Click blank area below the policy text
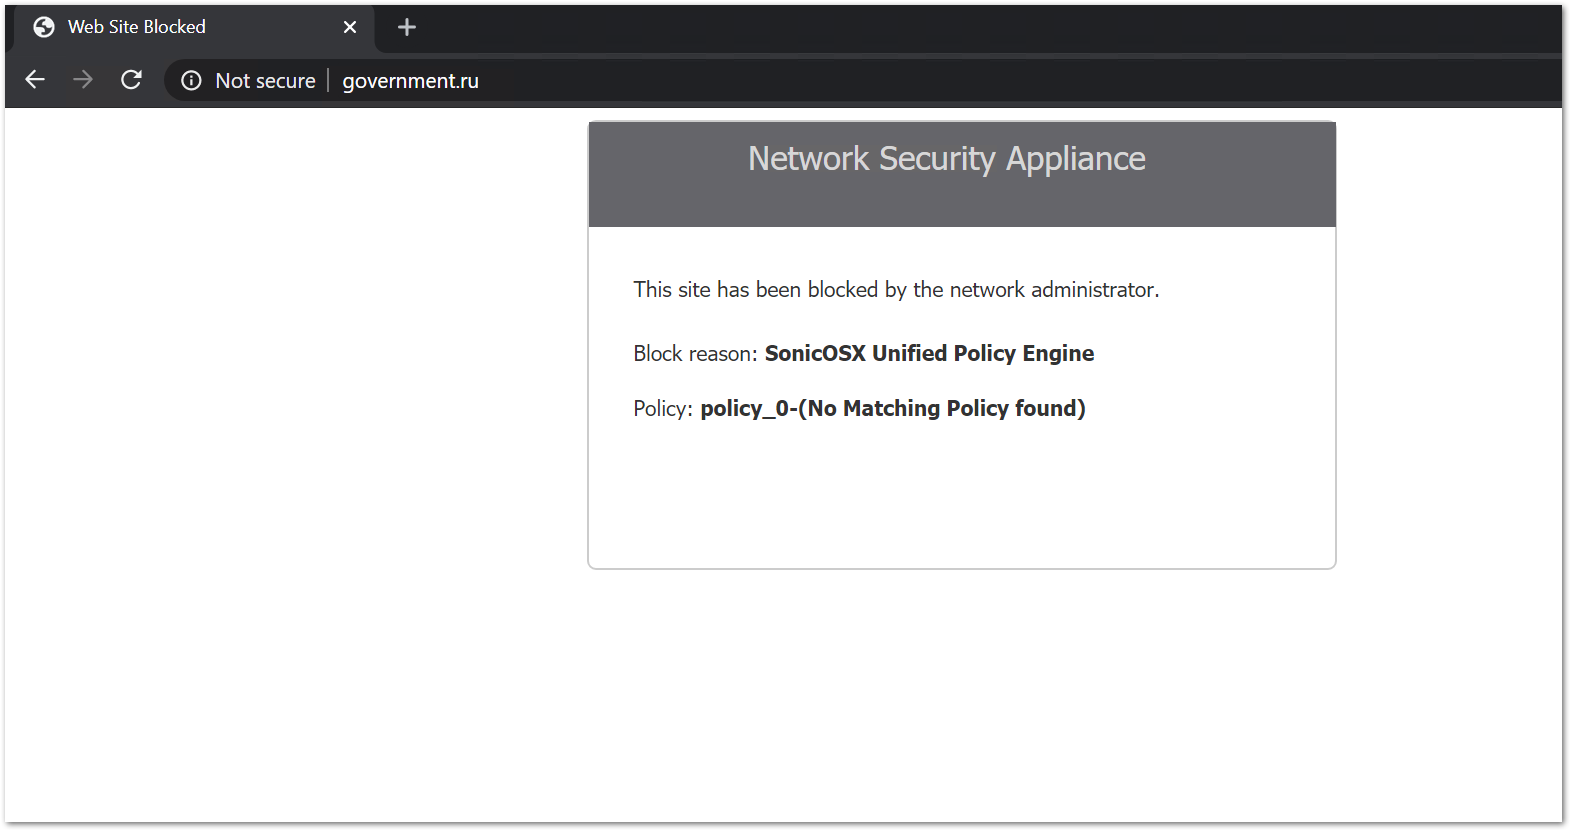Image resolution: width=1571 pixels, height=831 pixels. [x=960, y=500]
